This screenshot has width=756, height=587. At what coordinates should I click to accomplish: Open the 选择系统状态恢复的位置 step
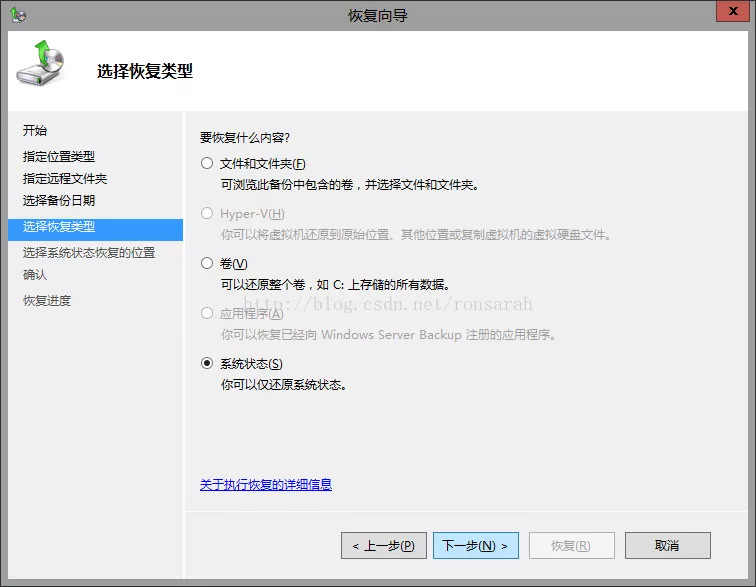[x=89, y=253]
